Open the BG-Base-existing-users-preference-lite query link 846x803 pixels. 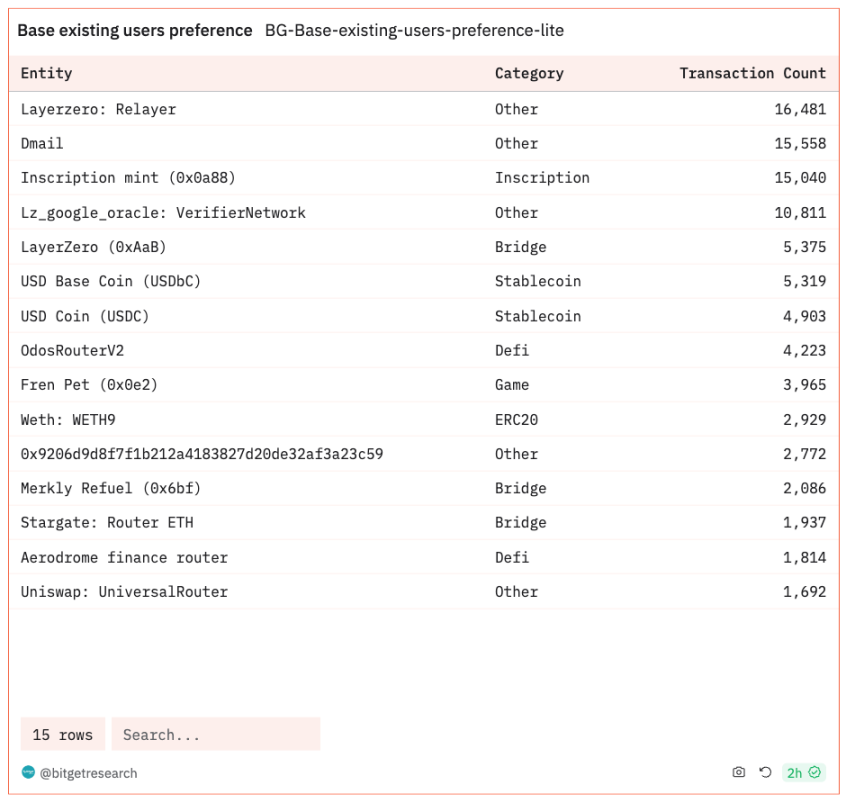click(414, 31)
